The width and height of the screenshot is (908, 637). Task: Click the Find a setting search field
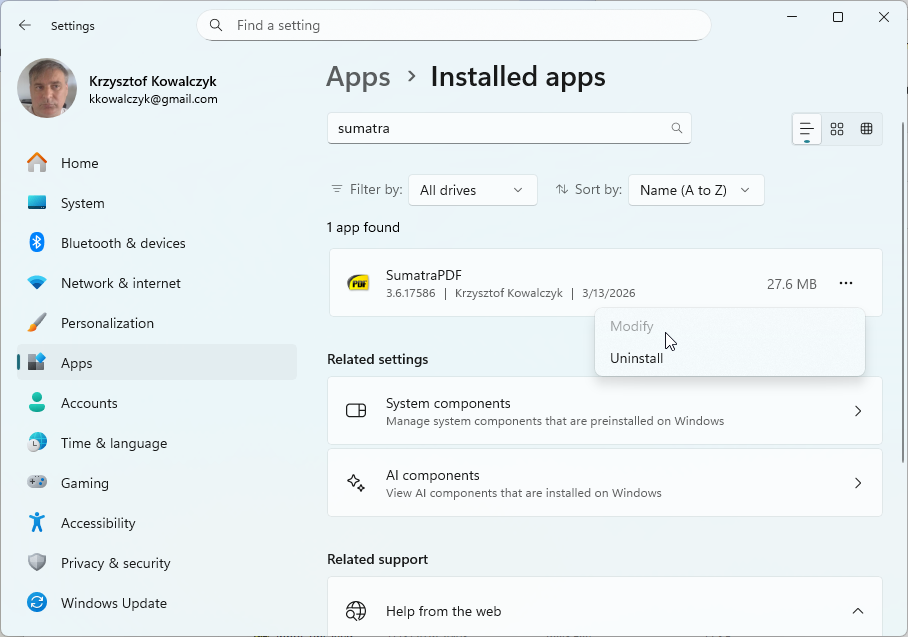(454, 25)
